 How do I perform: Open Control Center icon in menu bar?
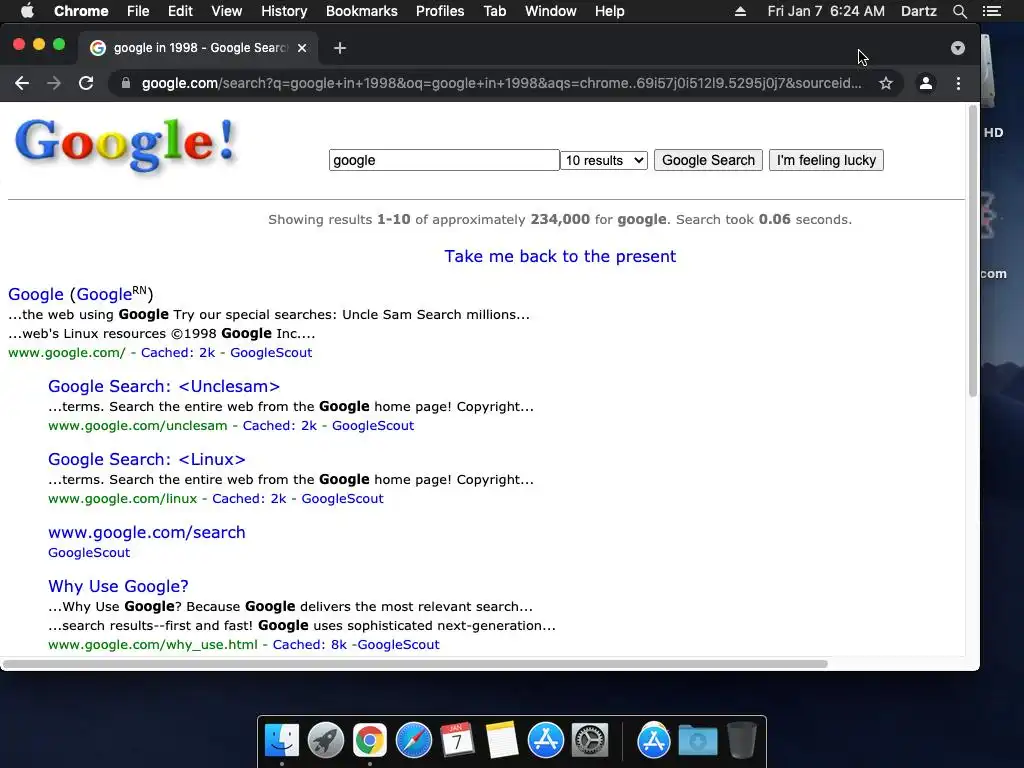click(992, 11)
